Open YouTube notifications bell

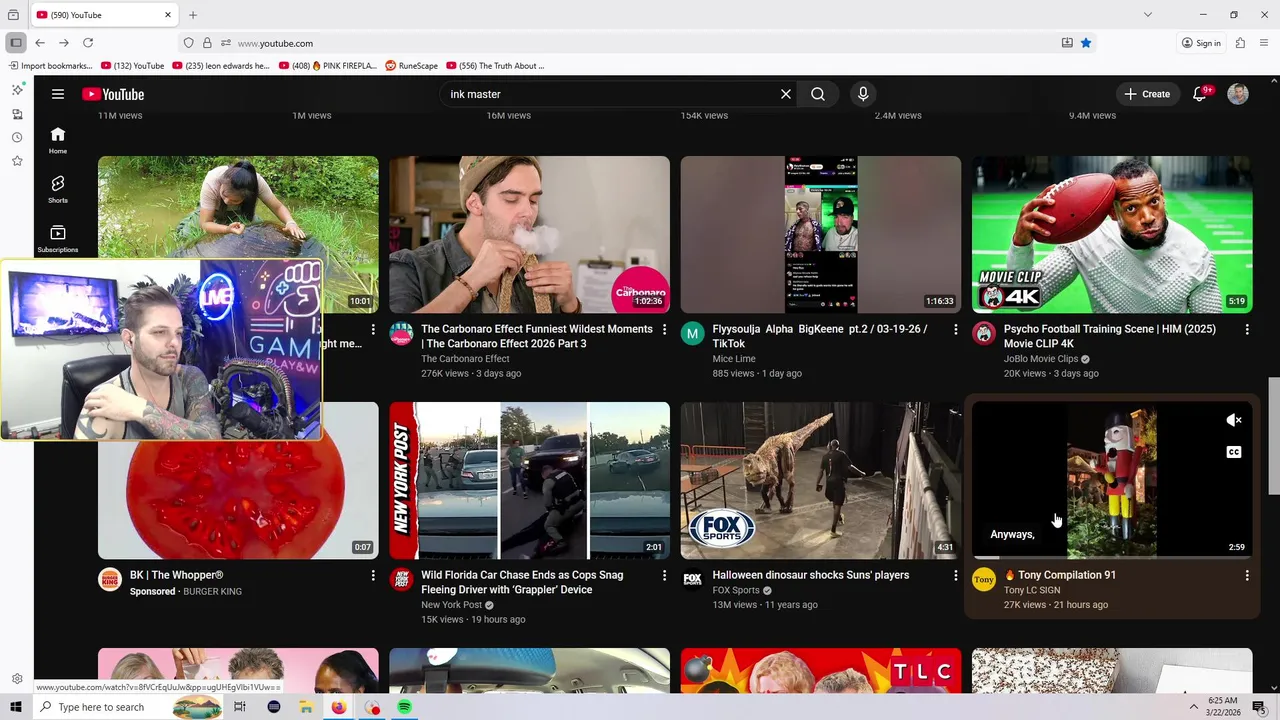[1200, 94]
